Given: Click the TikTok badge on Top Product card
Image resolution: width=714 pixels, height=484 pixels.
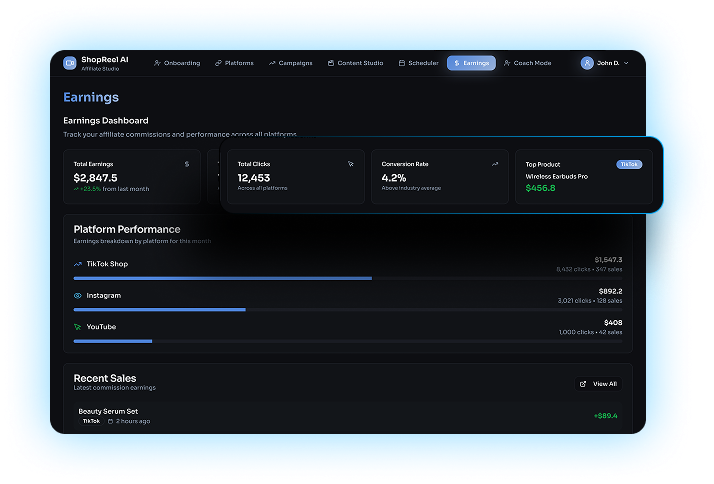Looking at the screenshot, I should 629,164.
